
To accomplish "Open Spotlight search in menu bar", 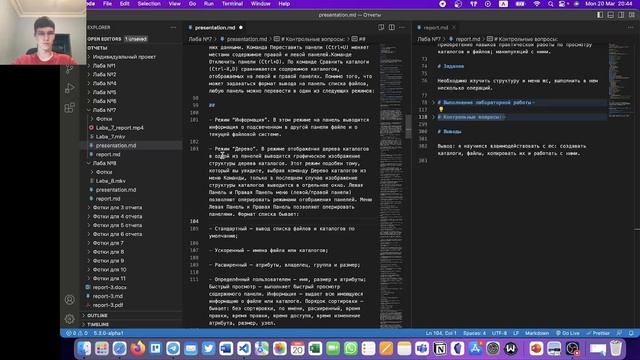I will [x=551, y=4].
